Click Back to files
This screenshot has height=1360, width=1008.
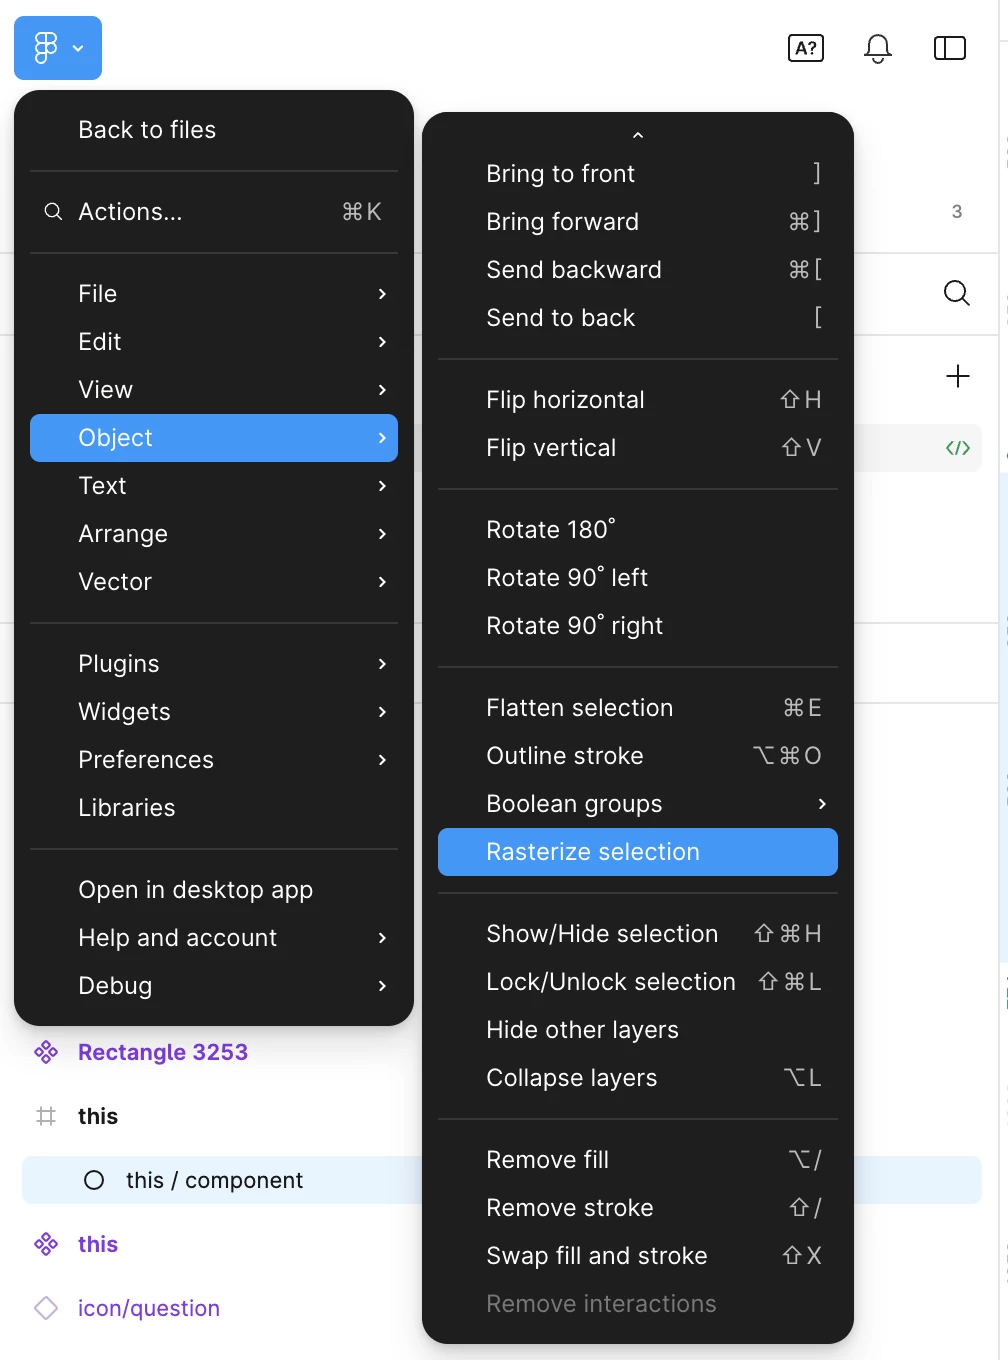click(x=147, y=130)
